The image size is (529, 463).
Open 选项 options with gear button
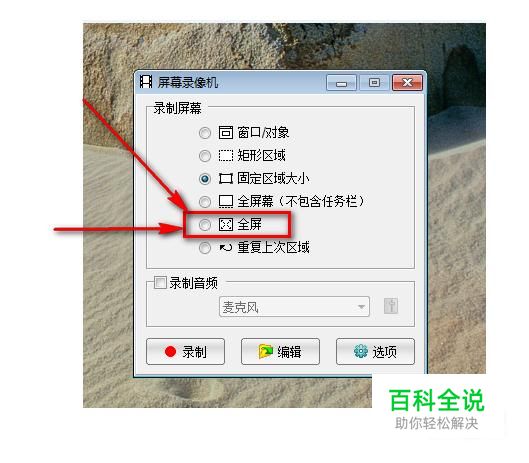tap(375, 352)
